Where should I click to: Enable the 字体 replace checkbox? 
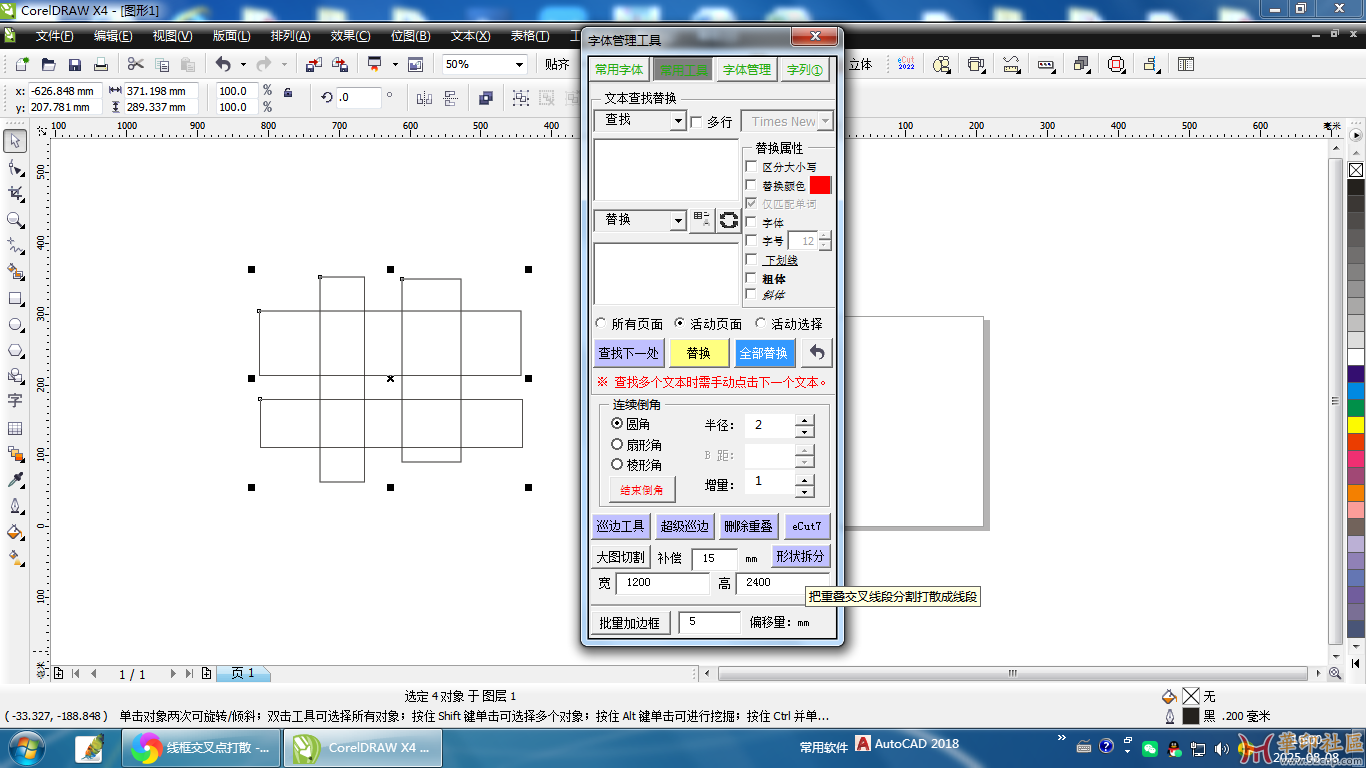pos(751,222)
